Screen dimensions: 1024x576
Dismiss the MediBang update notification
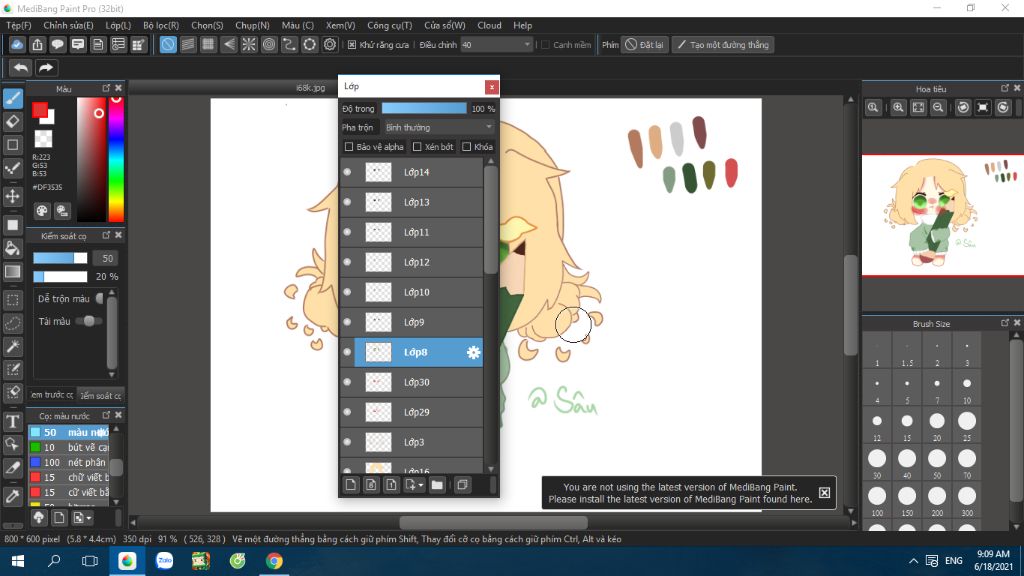(824, 492)
